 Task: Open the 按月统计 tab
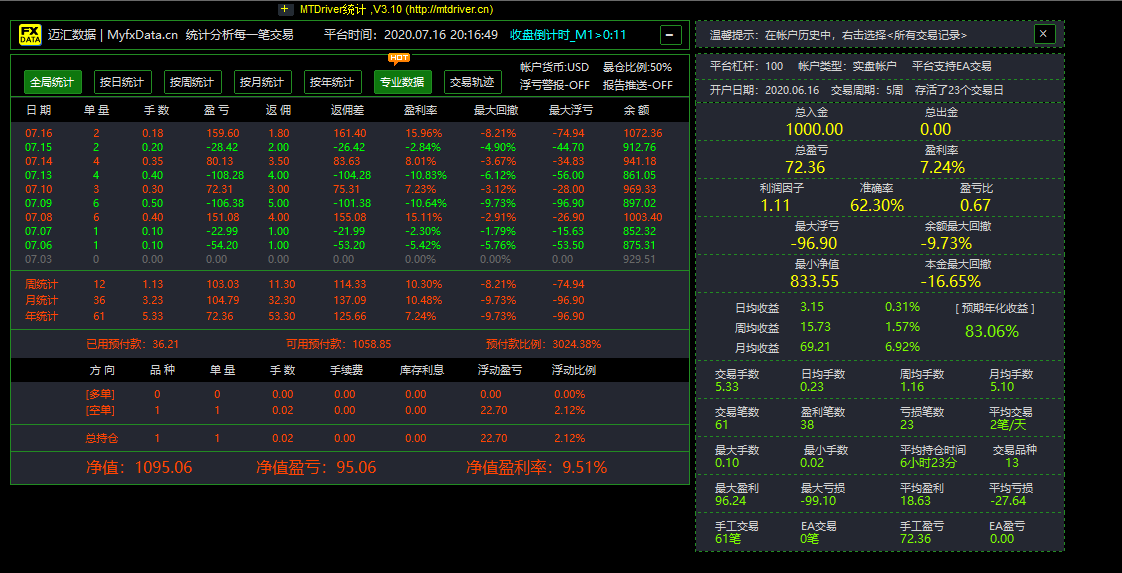[x=263, y=82]
